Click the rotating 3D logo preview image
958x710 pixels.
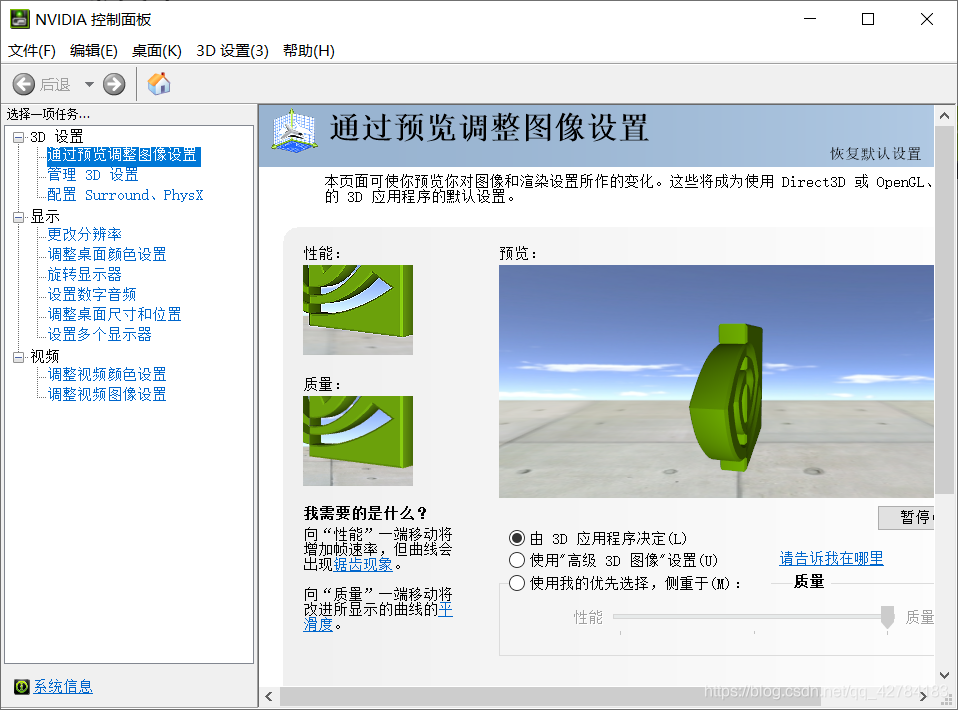716,381
